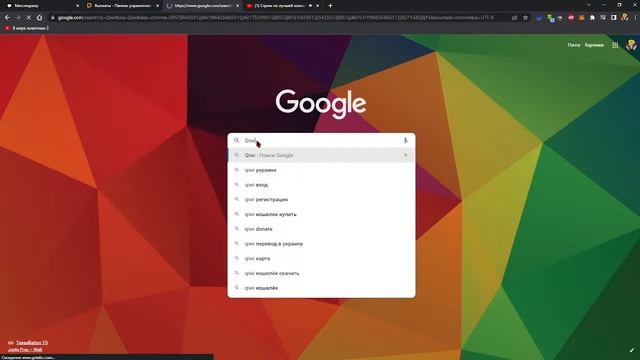
Task: Customize page with pencil icon at bottom right
Action: (x=632, y=350)
